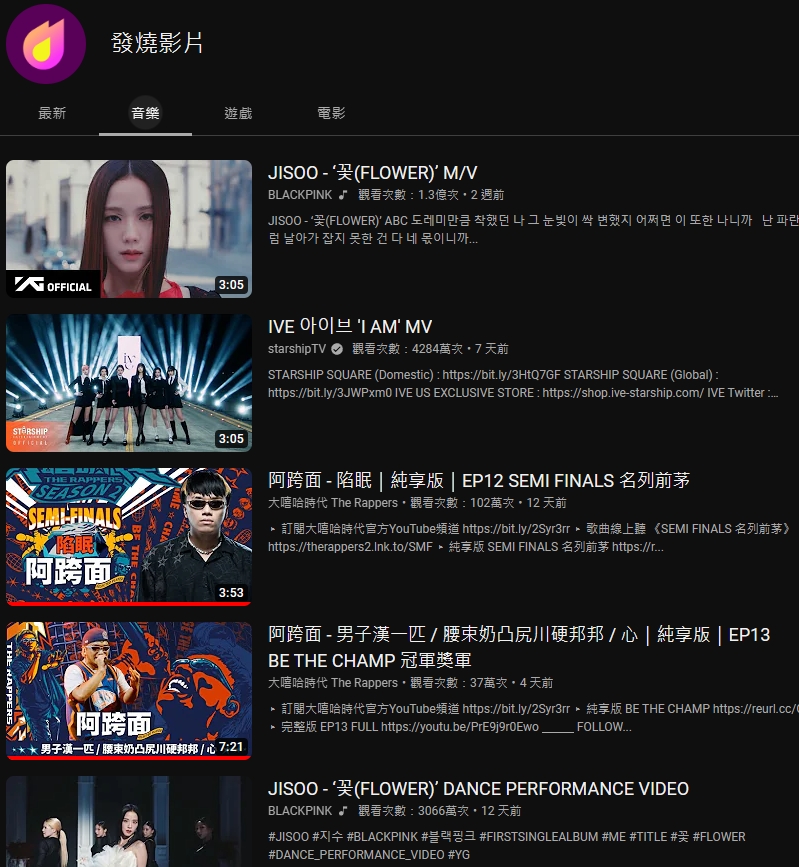Click the music note icon beside BLACKPINK on the FLOWER M/V

tap(343, 195)
